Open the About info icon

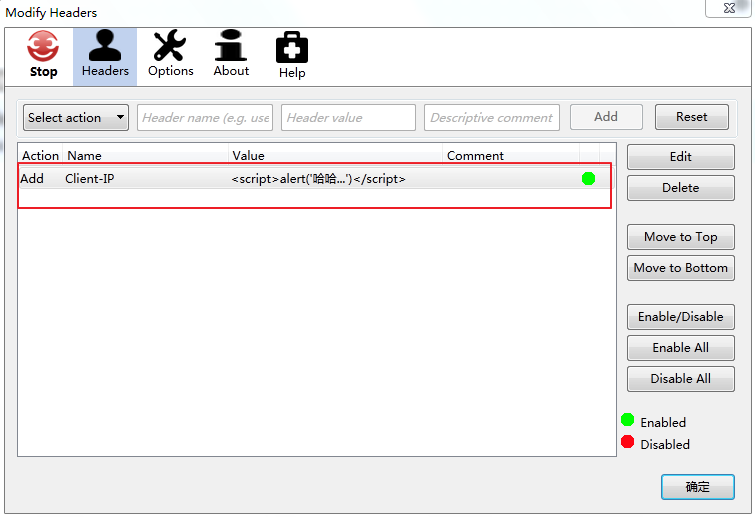pyautogui.click(x=231, y=54)
